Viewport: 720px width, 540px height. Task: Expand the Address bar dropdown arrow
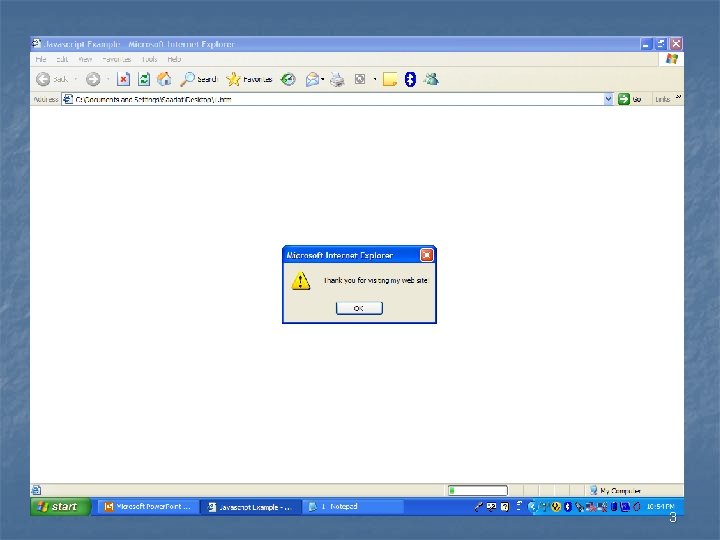coord(608,99)
